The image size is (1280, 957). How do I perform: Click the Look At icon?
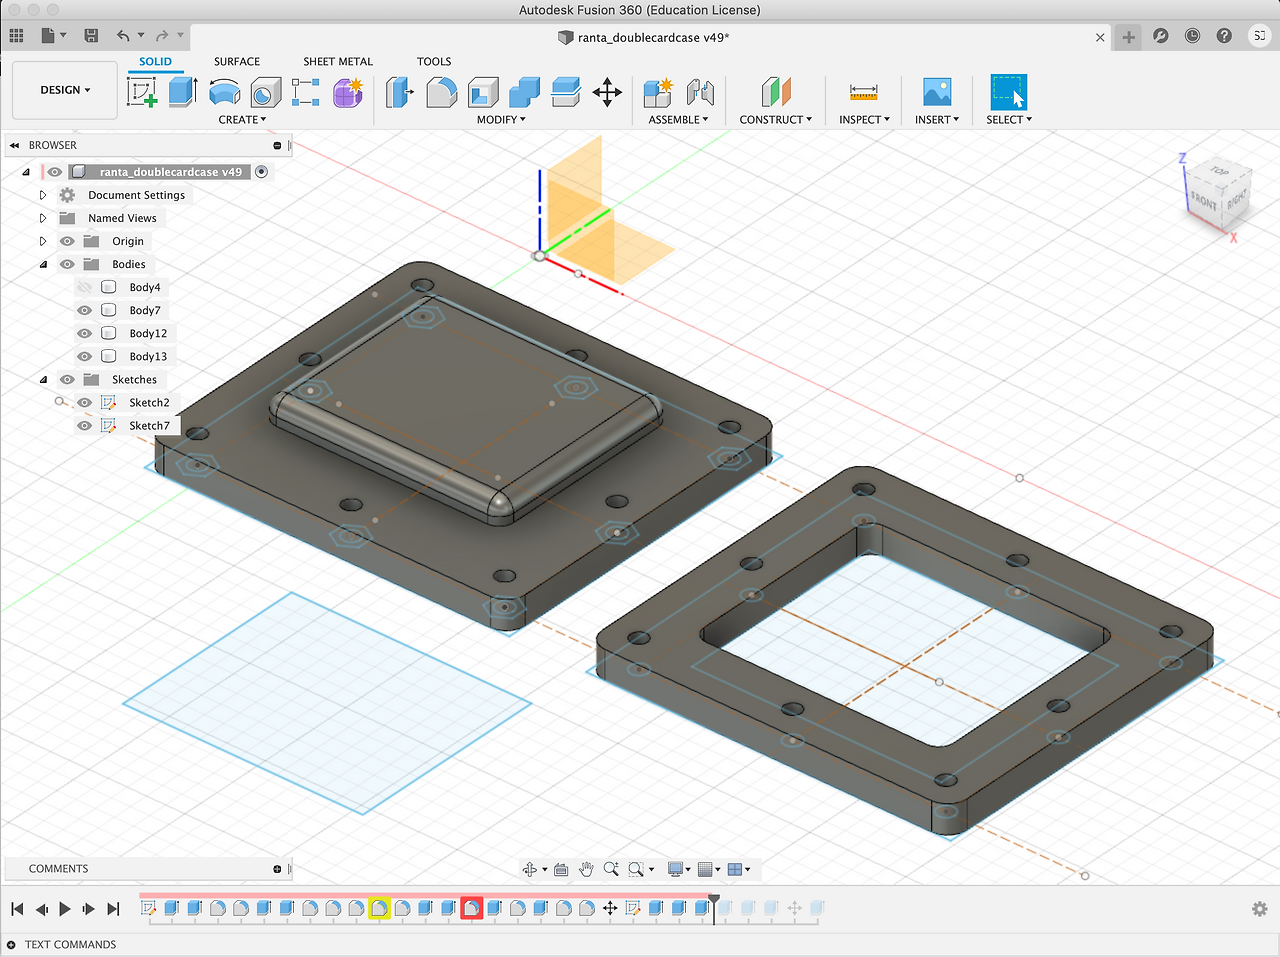coord(561,869)
